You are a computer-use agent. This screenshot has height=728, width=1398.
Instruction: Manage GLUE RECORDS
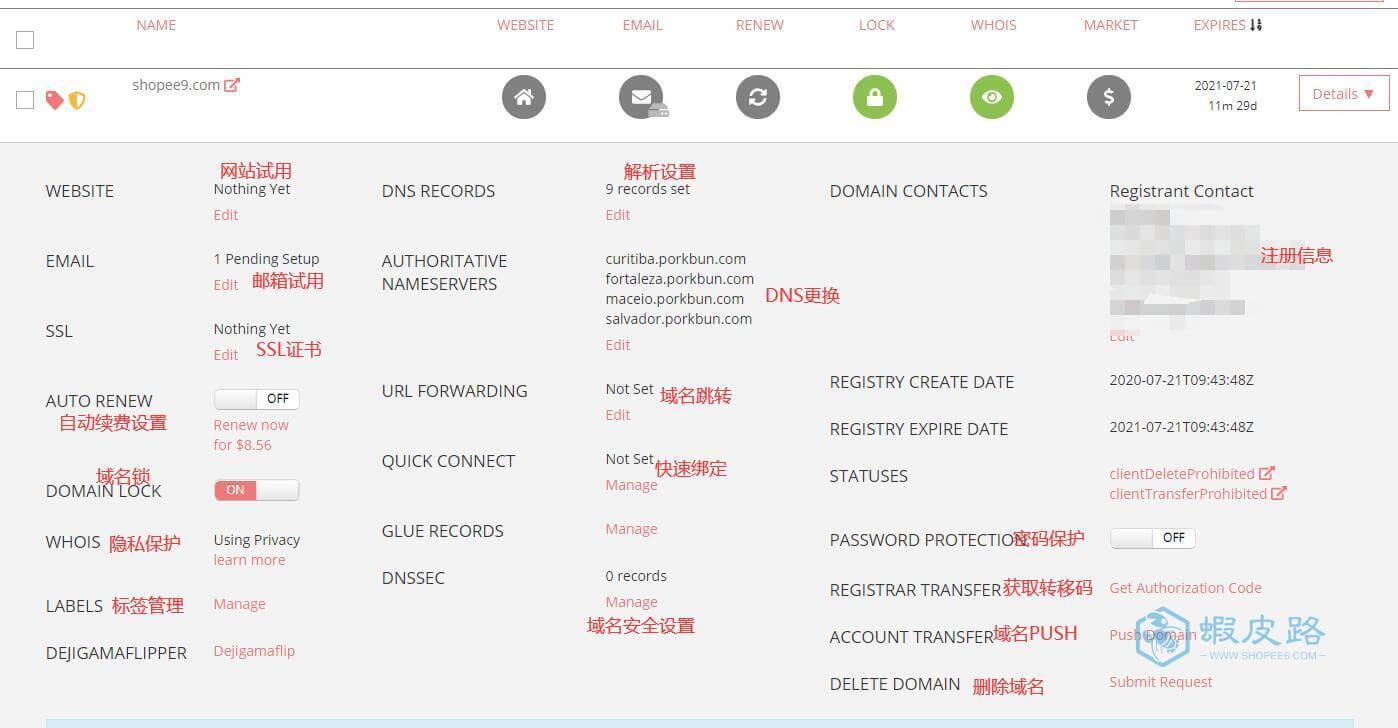(x=631, y=529)
